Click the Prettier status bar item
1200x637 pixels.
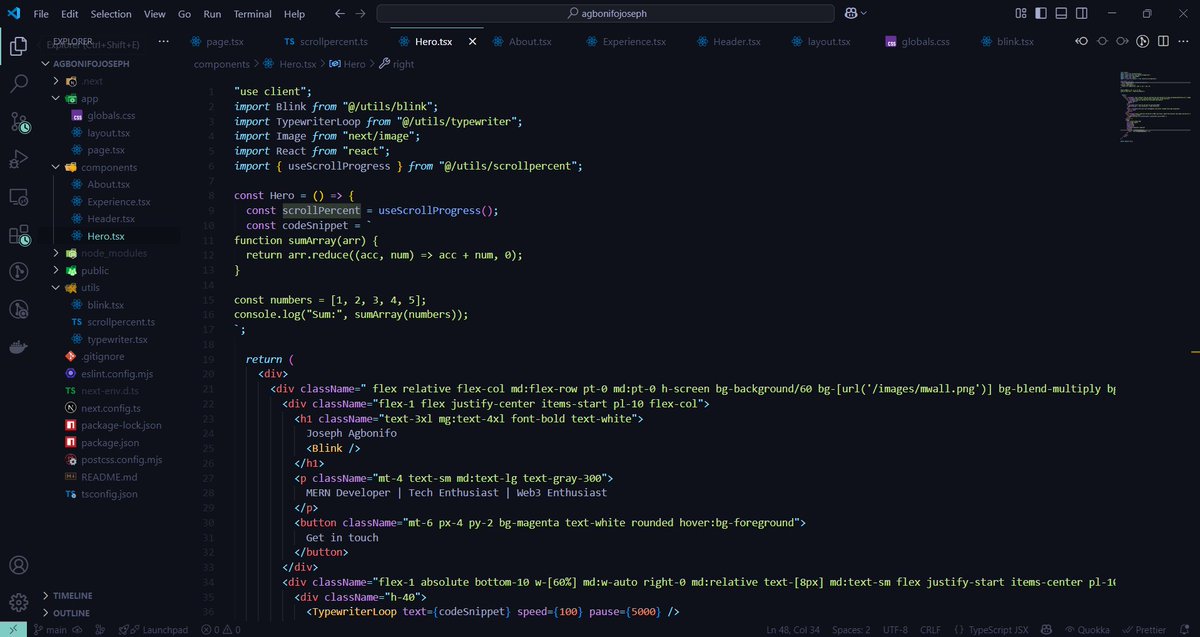tap(1146, 629)
